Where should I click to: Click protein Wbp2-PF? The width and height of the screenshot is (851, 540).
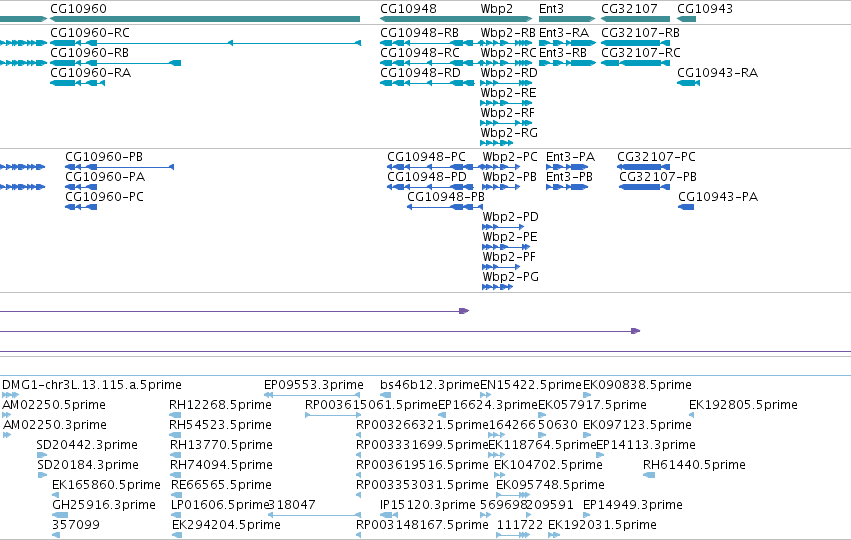tap(501, 267)
